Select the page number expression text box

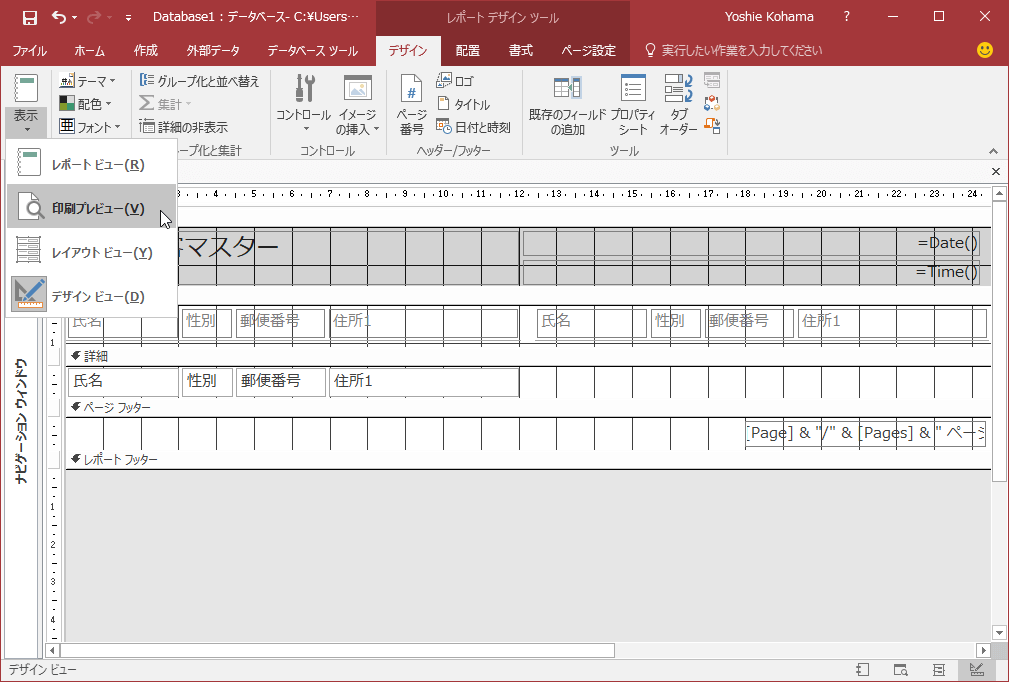(866, 433)
